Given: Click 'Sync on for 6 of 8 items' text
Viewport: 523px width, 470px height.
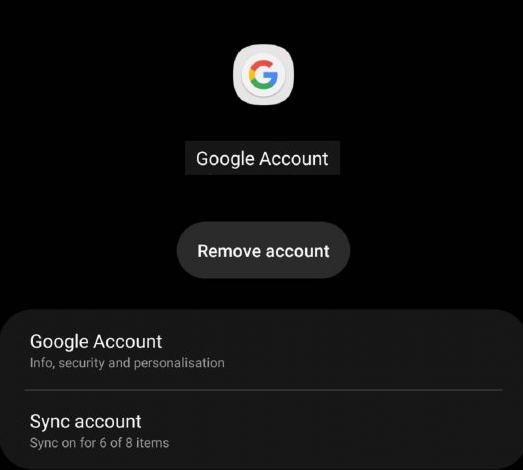Looking at the screenshot, I should pyautogui.click(x=99, y=443).
